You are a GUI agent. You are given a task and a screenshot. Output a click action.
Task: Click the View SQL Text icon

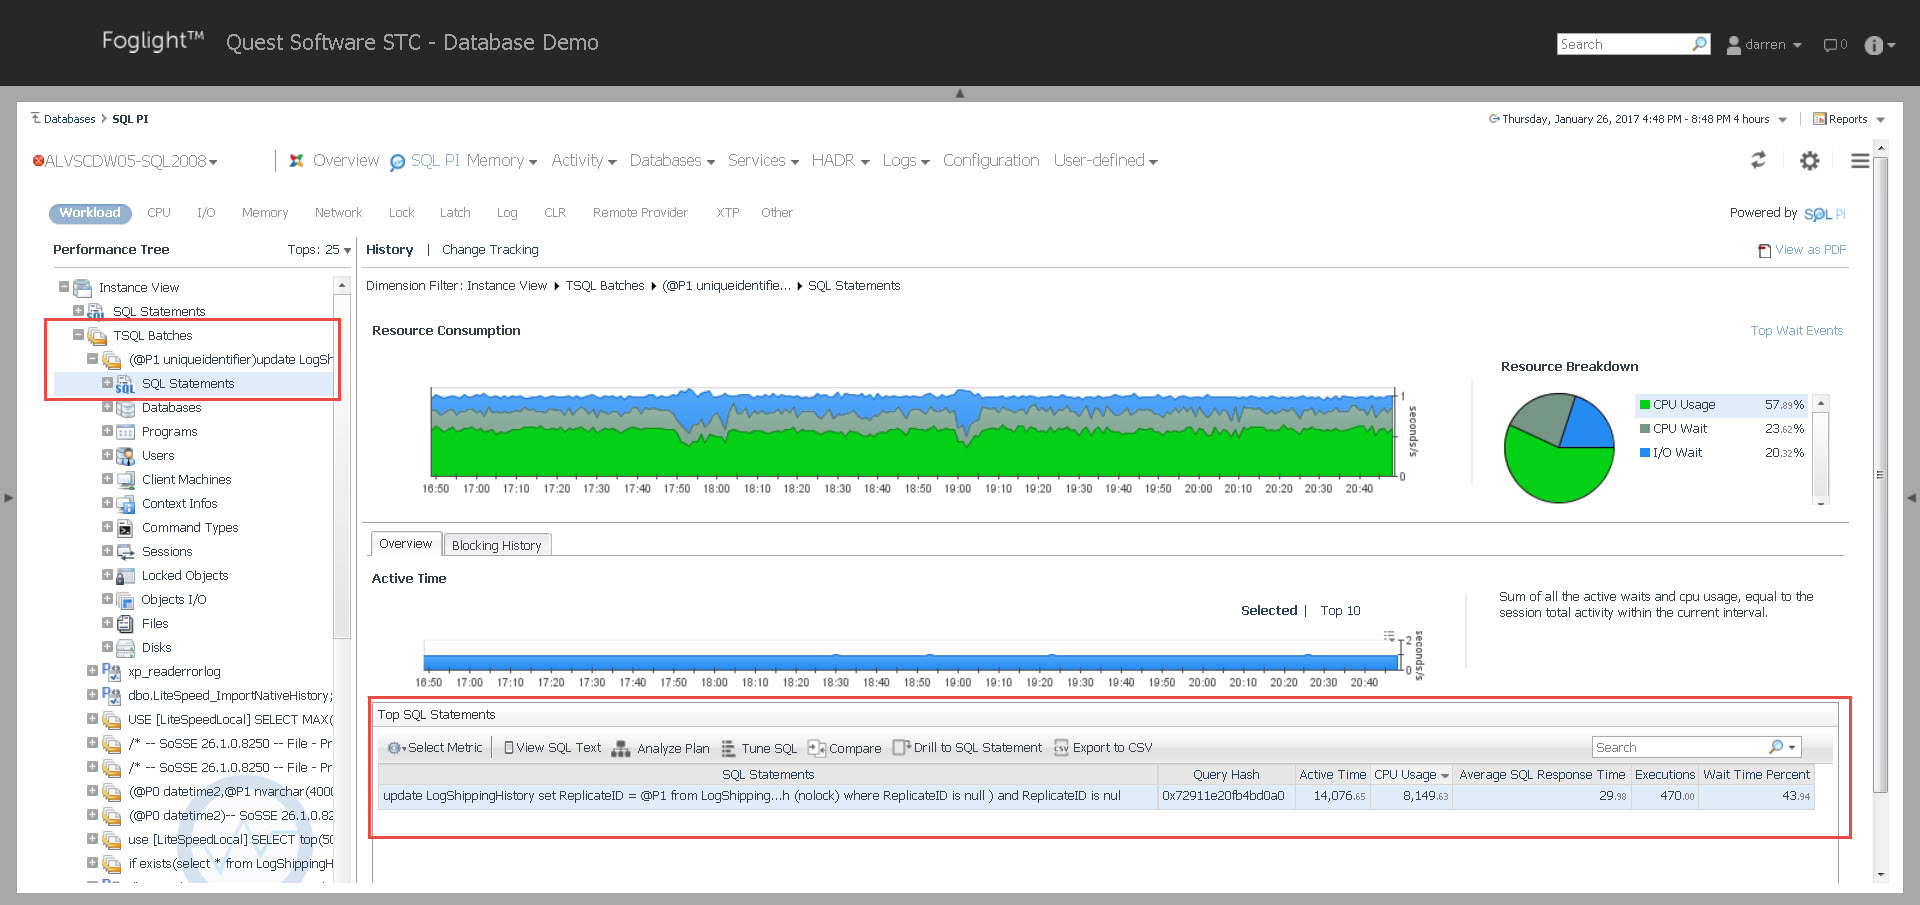(x=509, y=748)
